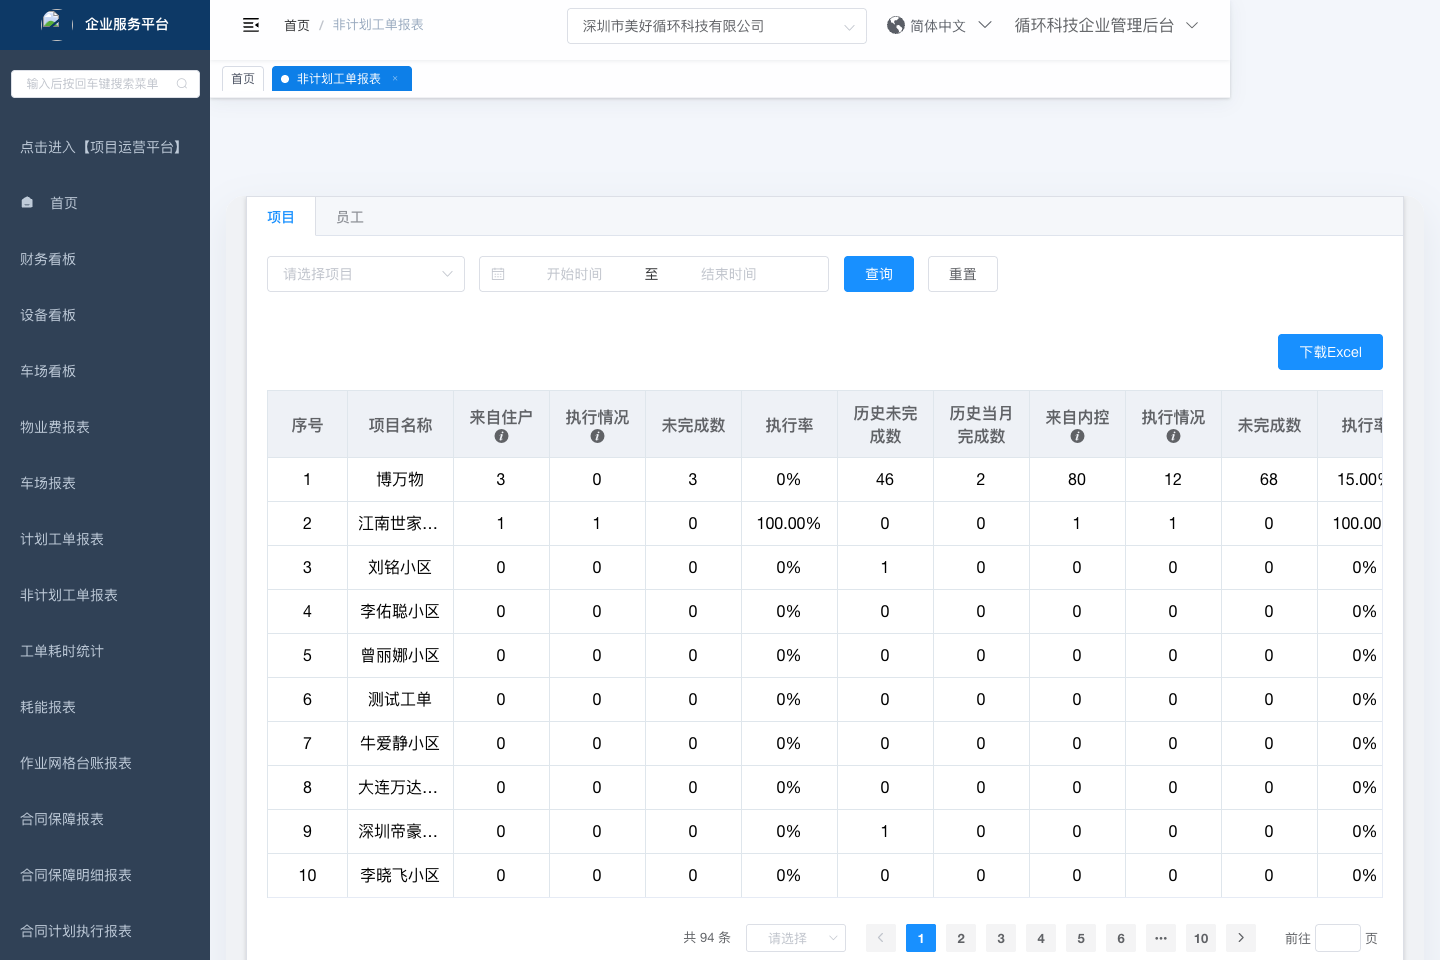The width and height of the screenshot is (1440, 960).
Task: Open the 请选择项目 dropdown
Action: 365,274
